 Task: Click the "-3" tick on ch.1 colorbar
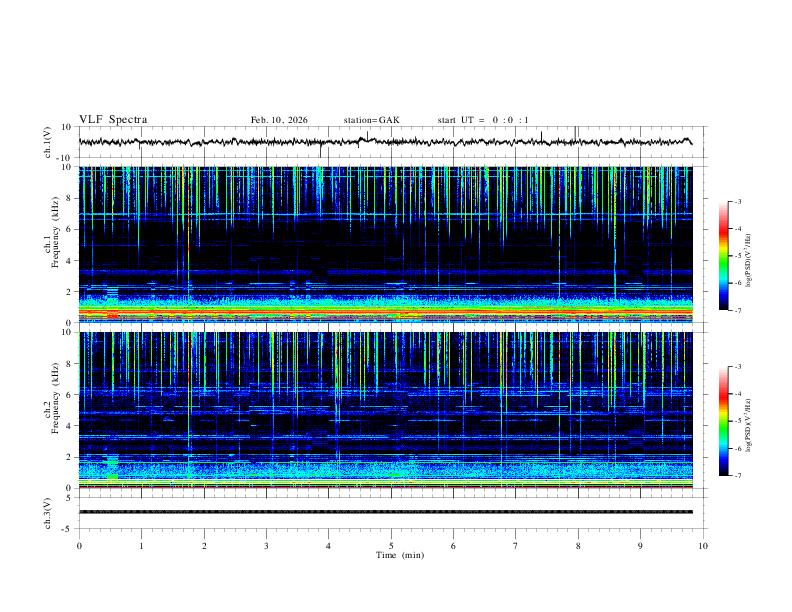(x=737, y=201)
